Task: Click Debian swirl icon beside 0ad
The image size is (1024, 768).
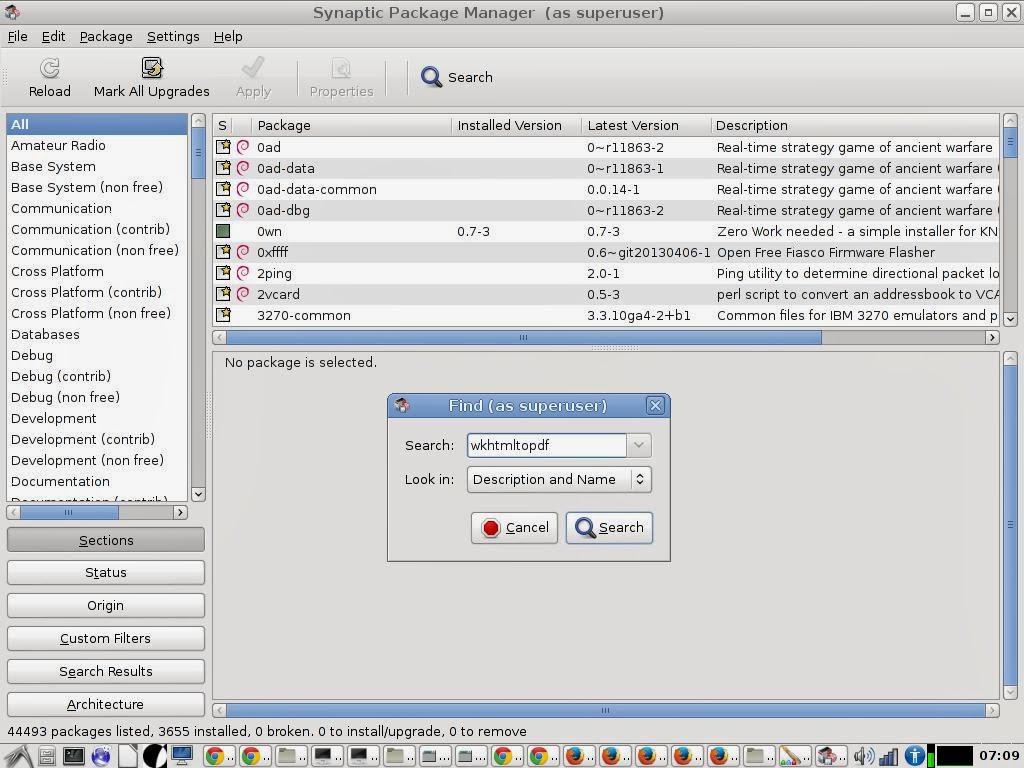Action: pyautogui.click(x=243, y=147)
